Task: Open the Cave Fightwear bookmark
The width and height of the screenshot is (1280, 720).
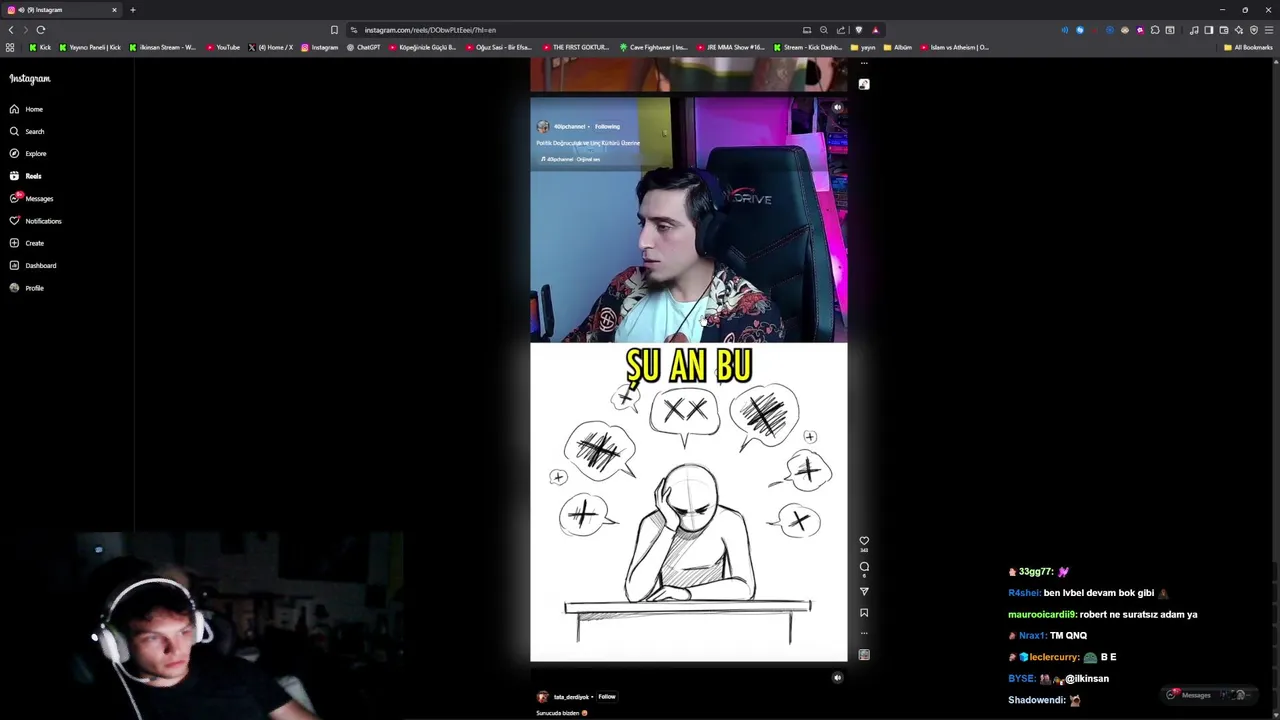Action: pyautogui.click(x=654, y=47)
